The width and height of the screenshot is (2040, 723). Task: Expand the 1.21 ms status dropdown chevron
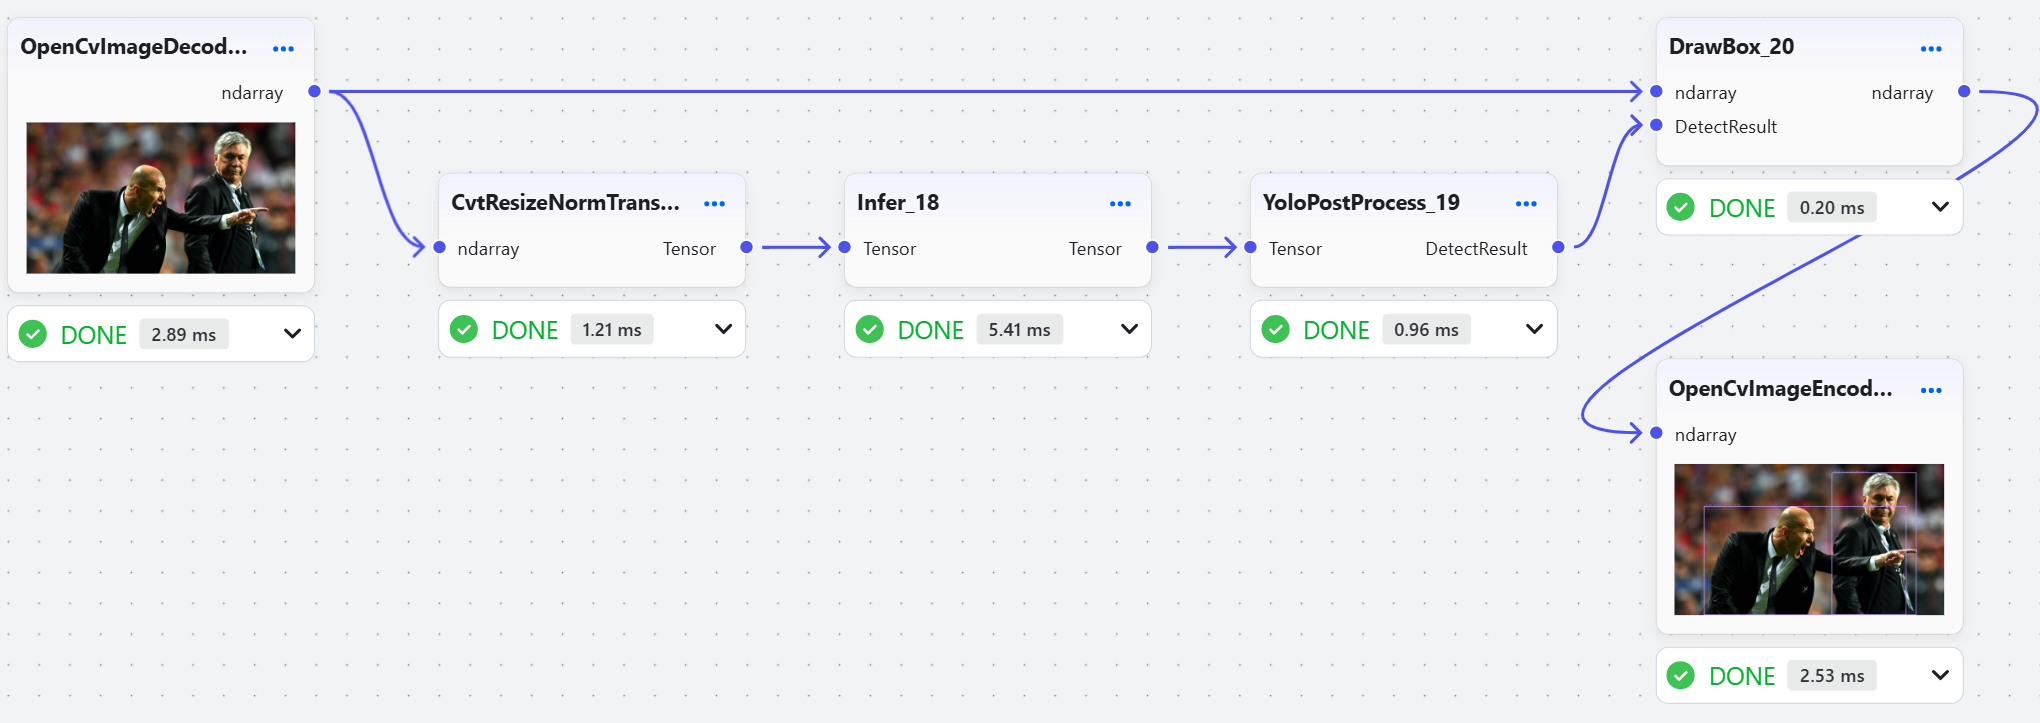click(x=723, y=329)
